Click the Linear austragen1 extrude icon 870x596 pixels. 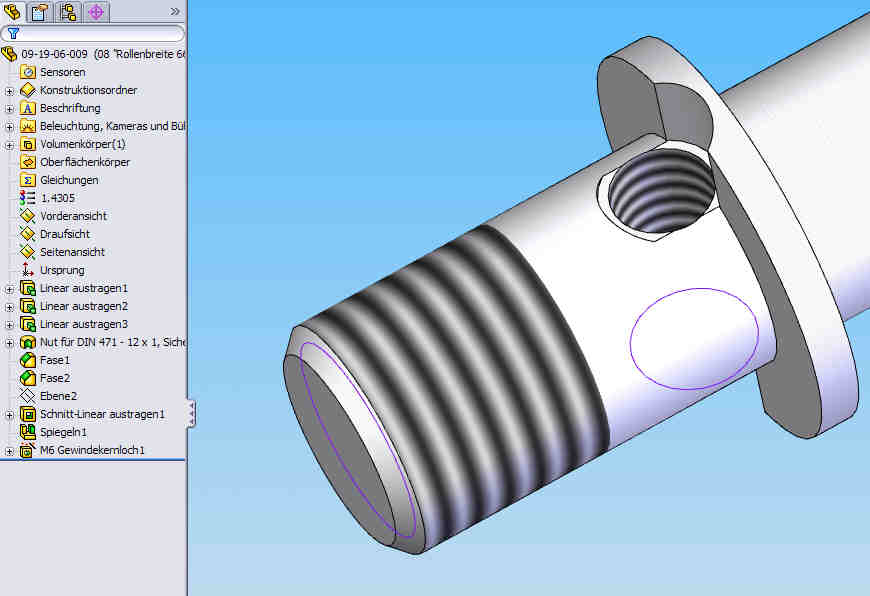[28, 288]
